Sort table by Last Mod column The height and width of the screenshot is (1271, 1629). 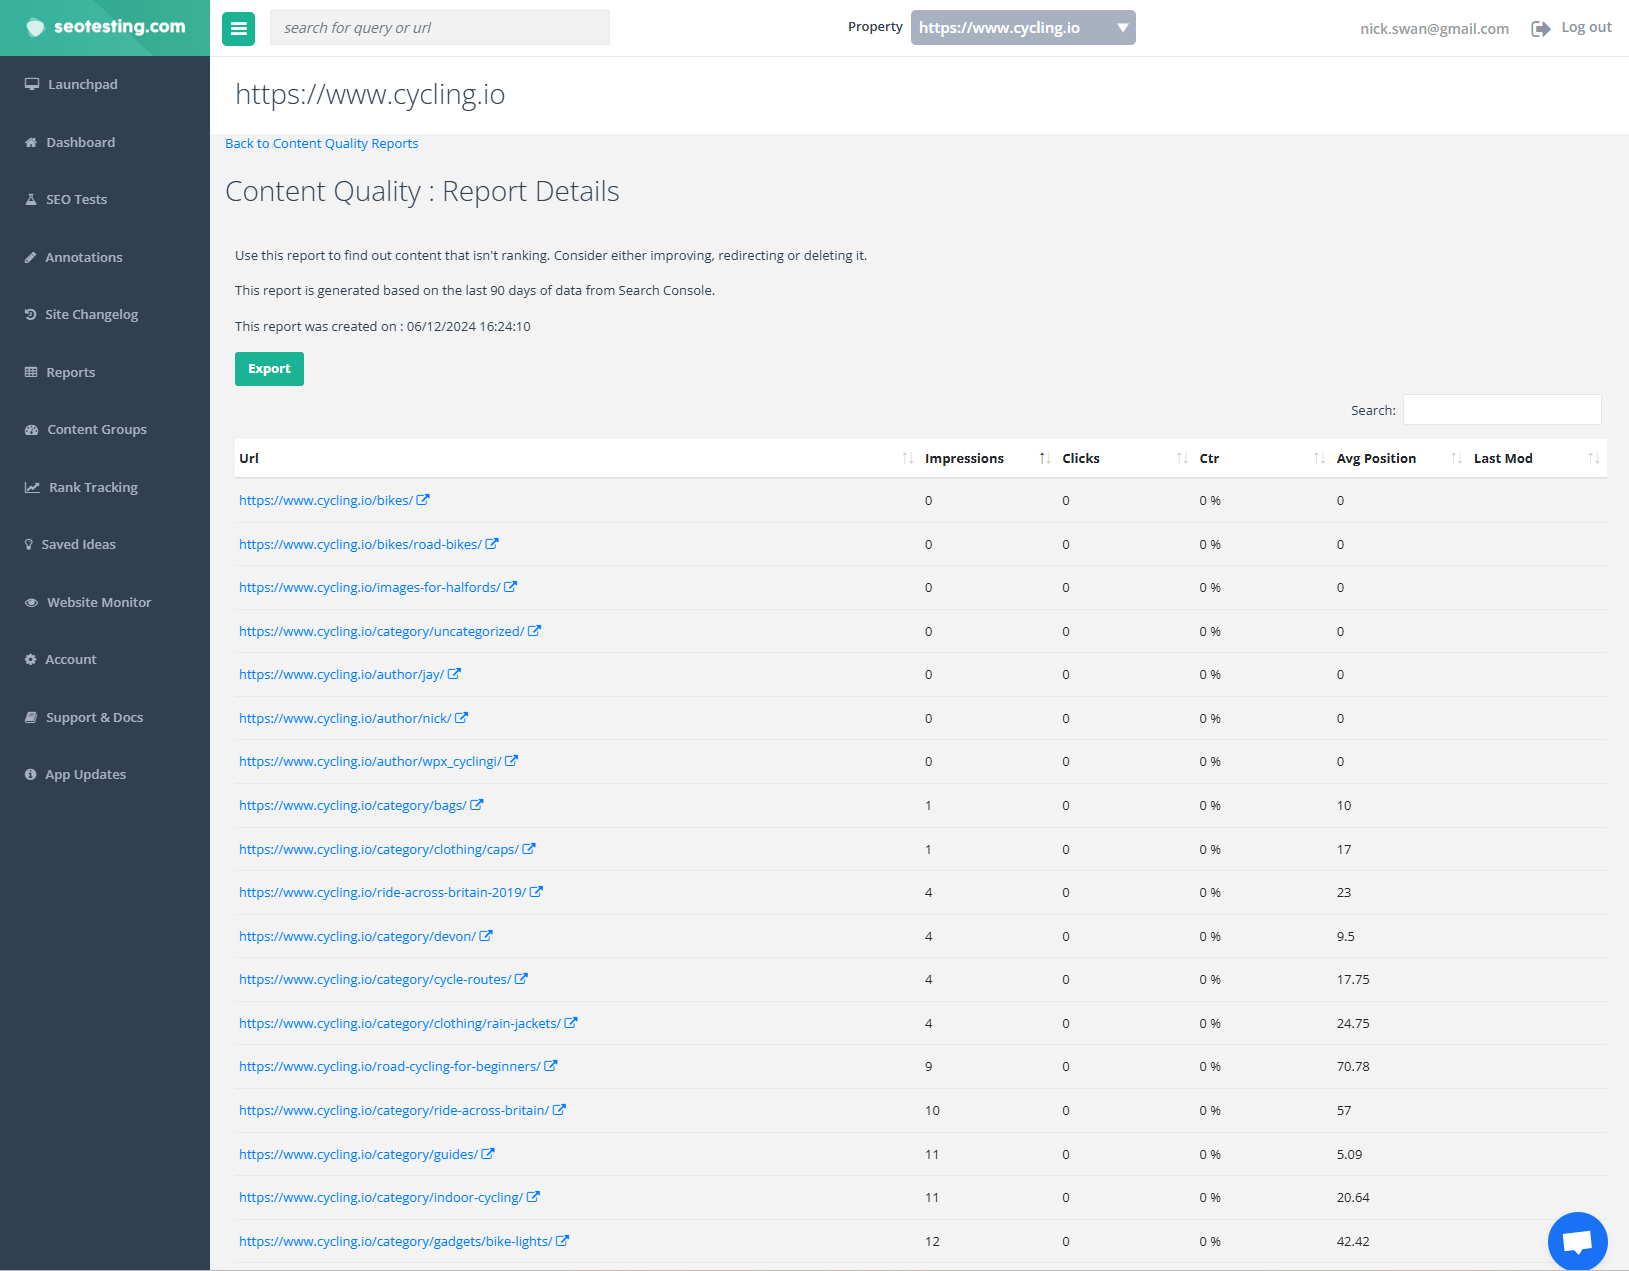(1536, 458)
